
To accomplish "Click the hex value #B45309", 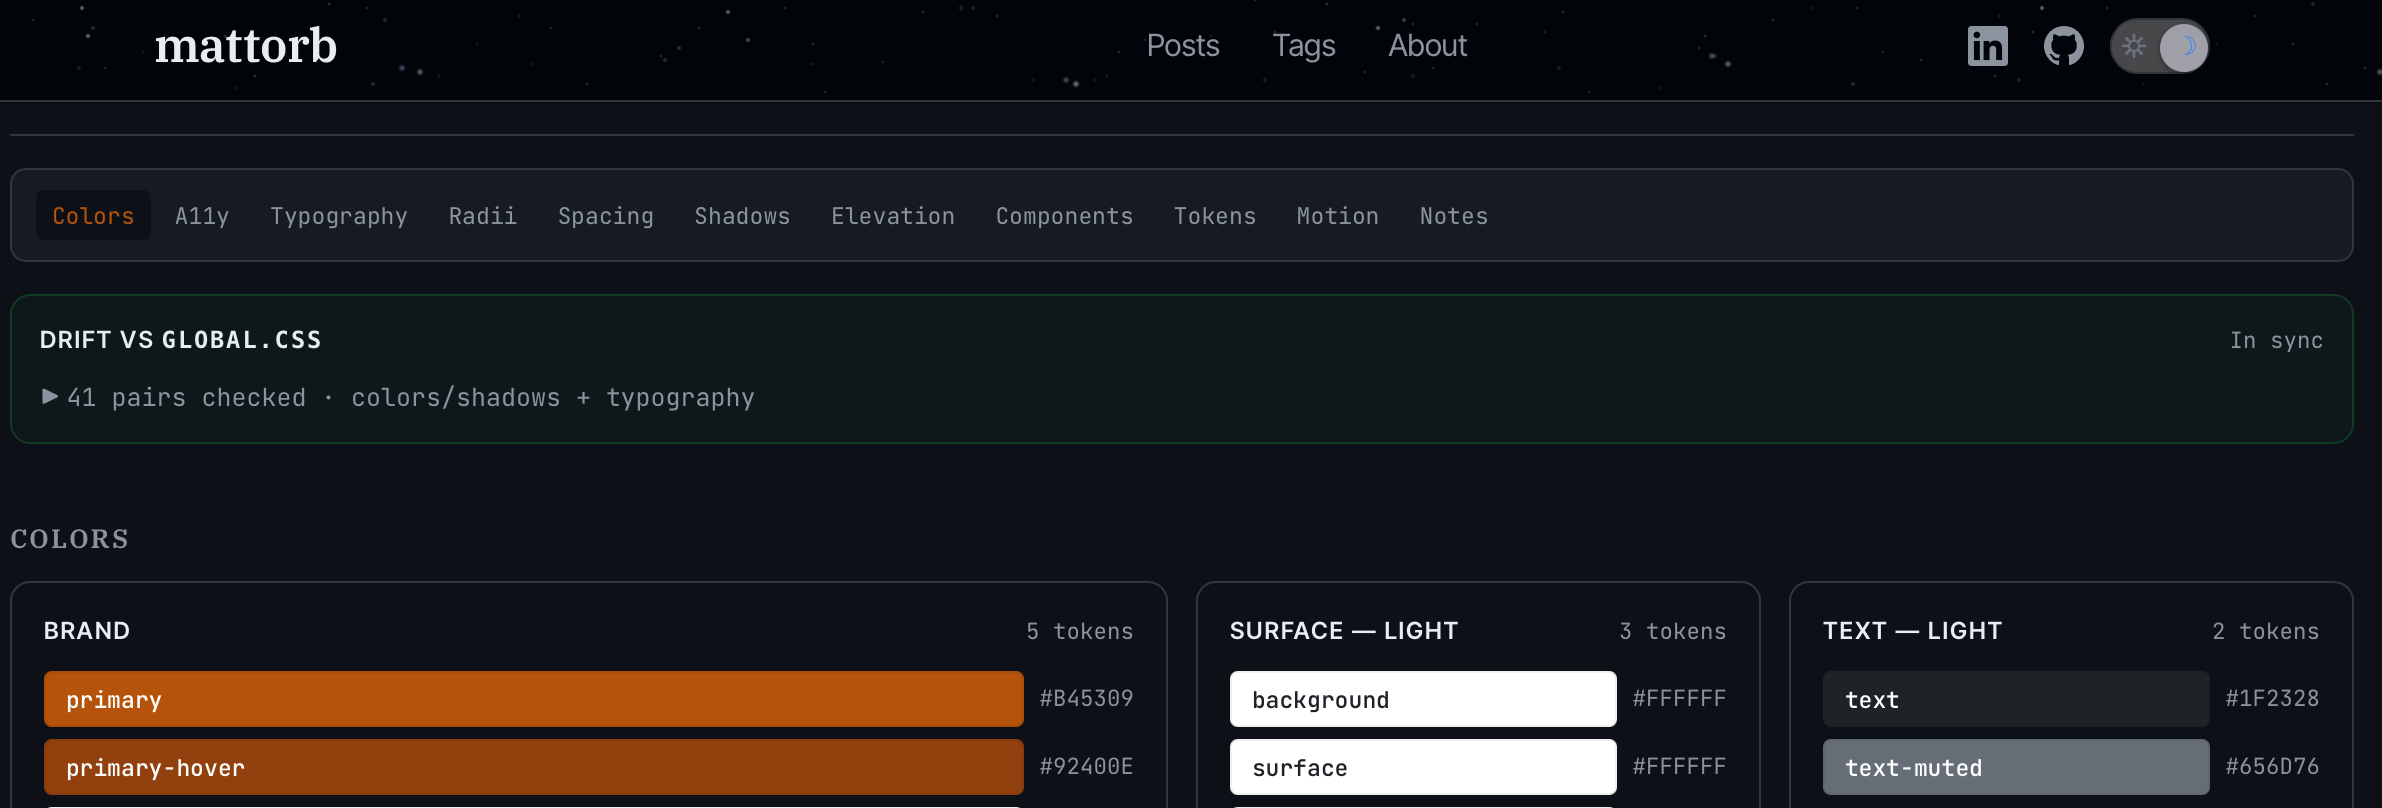I will (x=1087, y=698).
